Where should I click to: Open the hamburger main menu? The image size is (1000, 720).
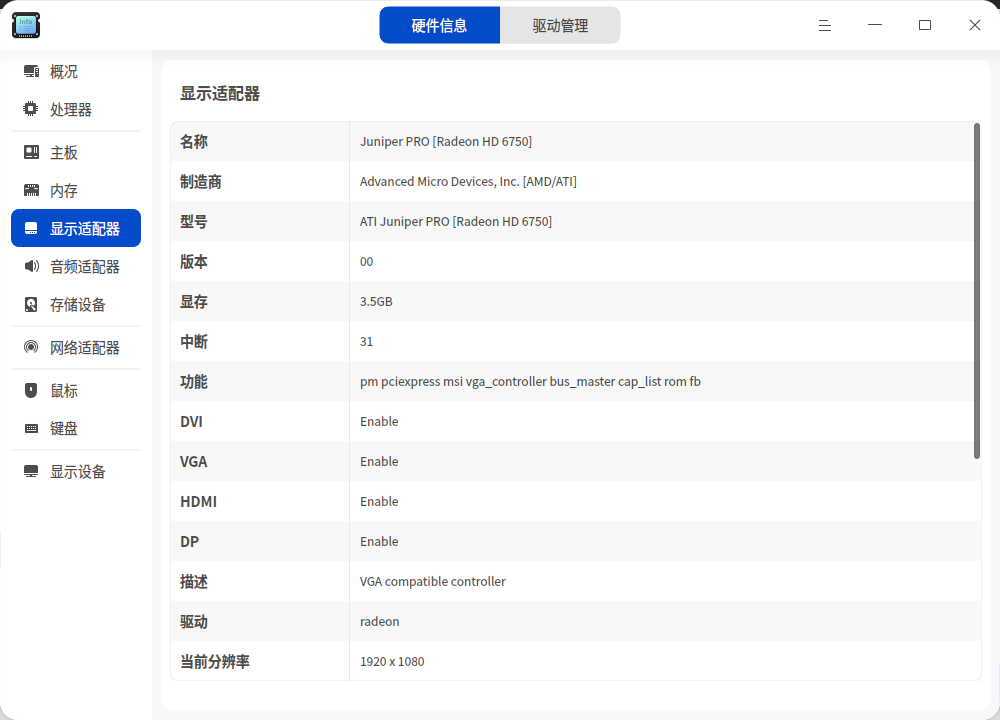pos(825,26)
